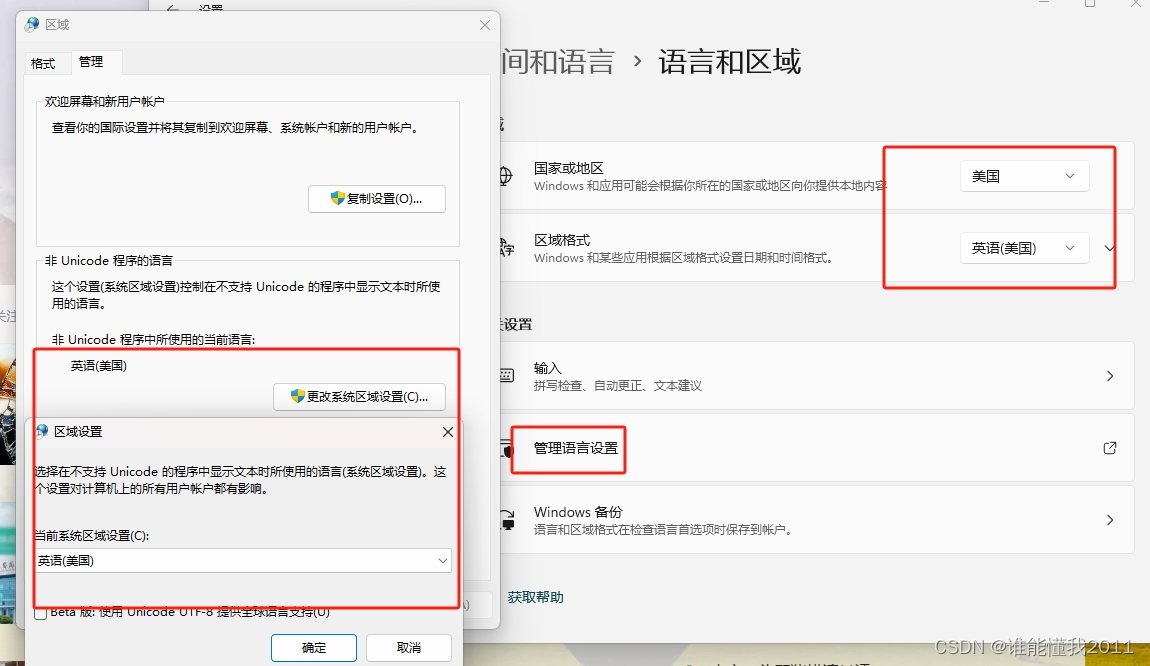
Task: Click 更改系统区域设置(C)... button
Action: tap(359, 397)
